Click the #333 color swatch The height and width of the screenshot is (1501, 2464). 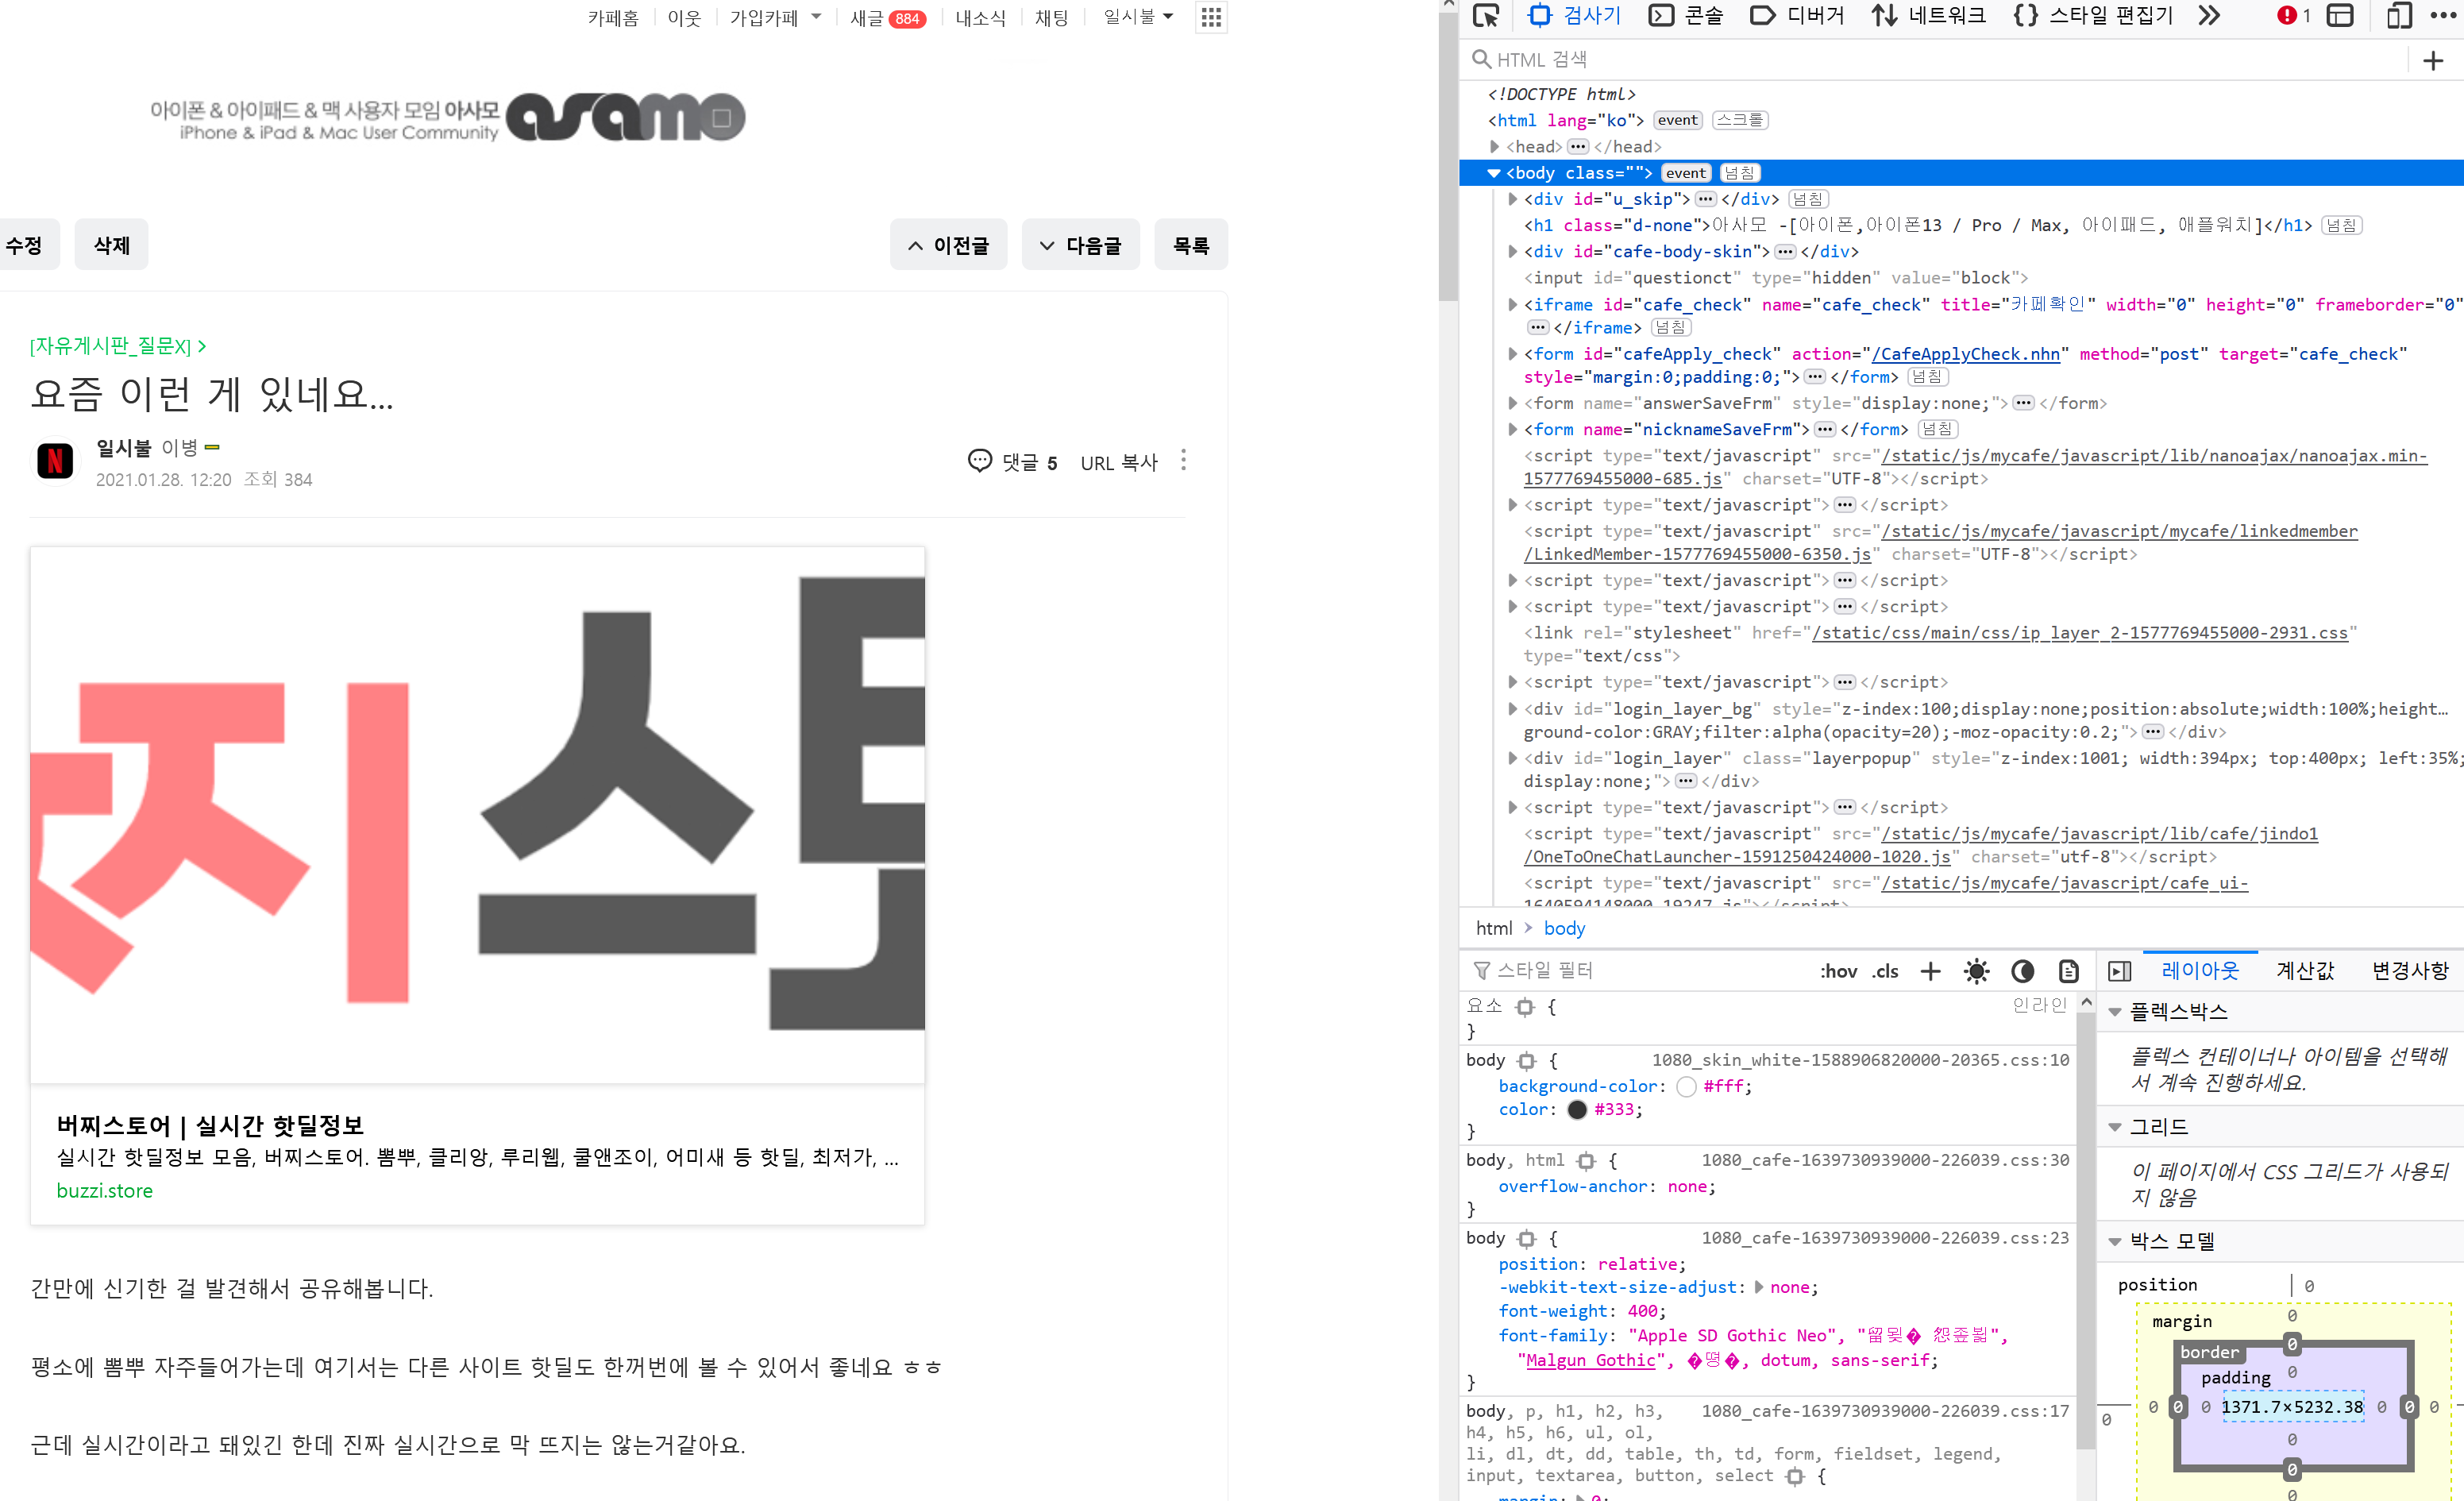point(1577,1109)
